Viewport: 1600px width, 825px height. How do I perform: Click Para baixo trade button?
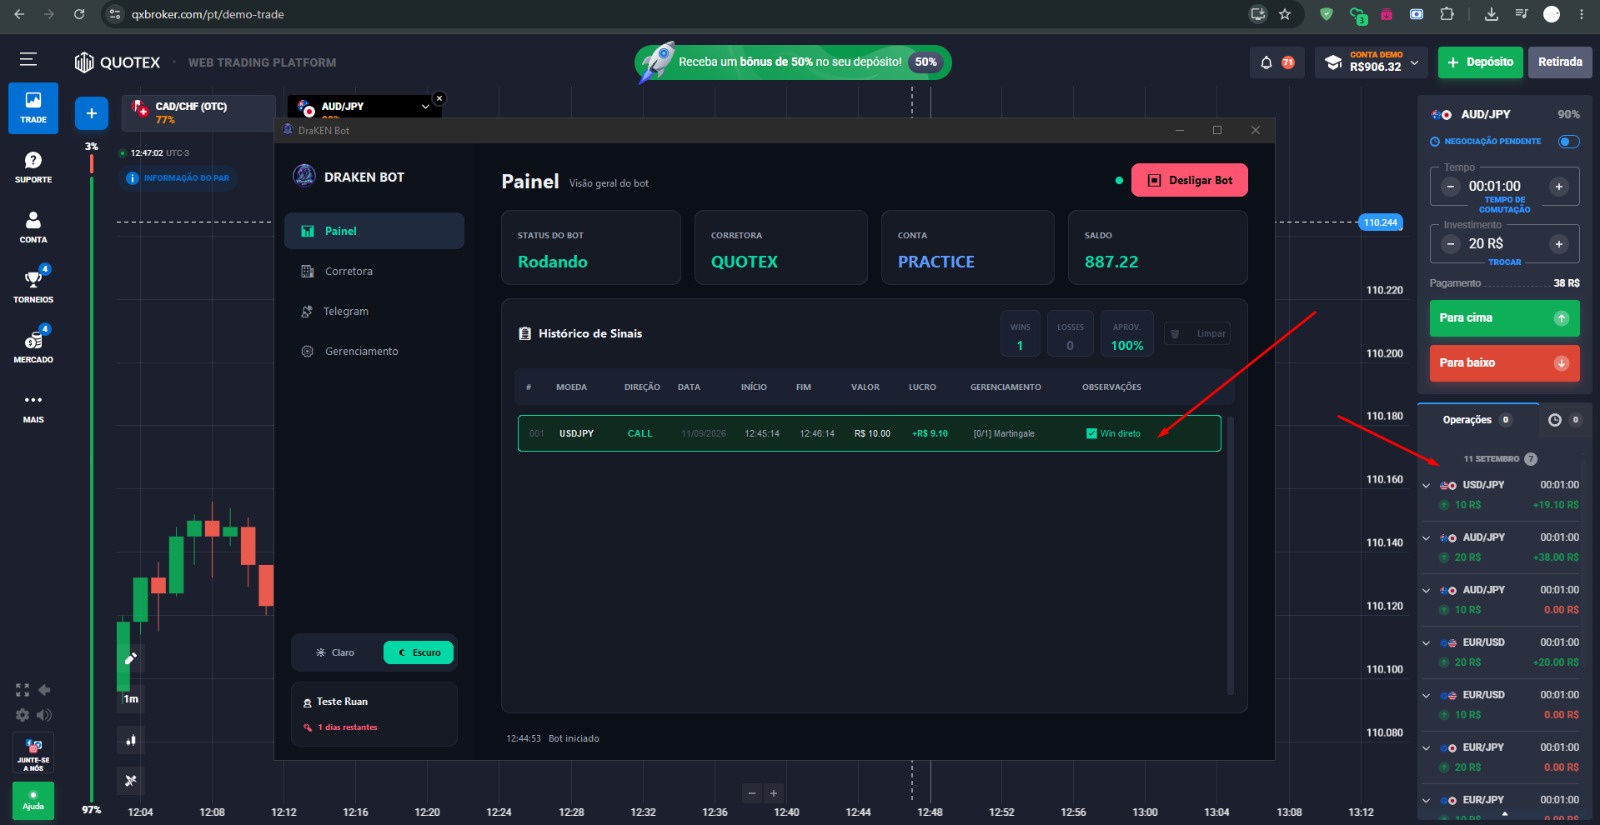point(1504,363)
